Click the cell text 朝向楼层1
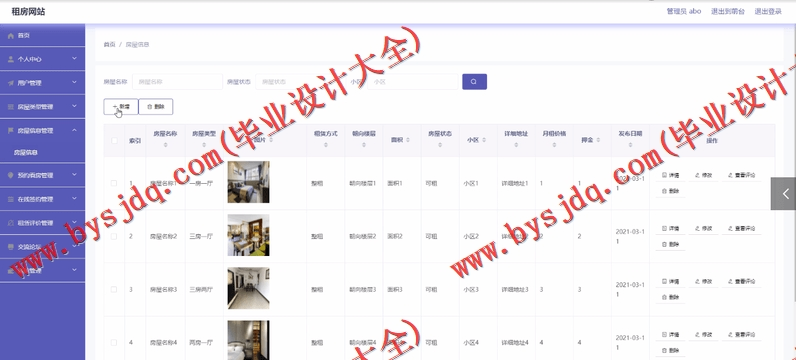This screenshot has height=360, width=796. [x=362, y=183]
